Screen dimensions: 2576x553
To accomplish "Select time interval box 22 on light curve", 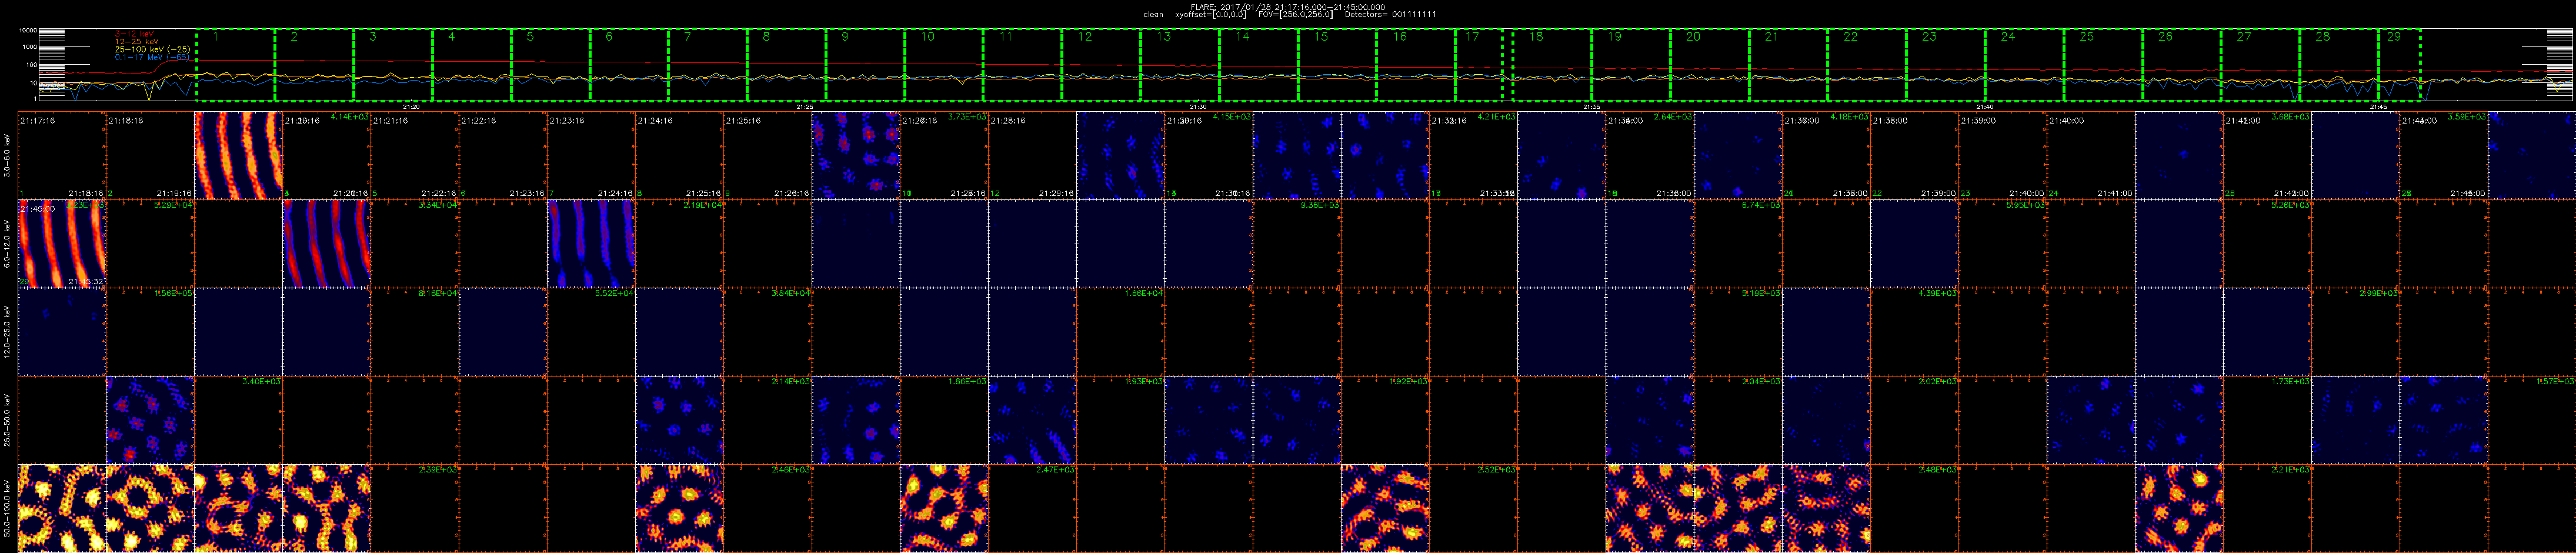I will pyautogui.click(x=1868, y=65).
